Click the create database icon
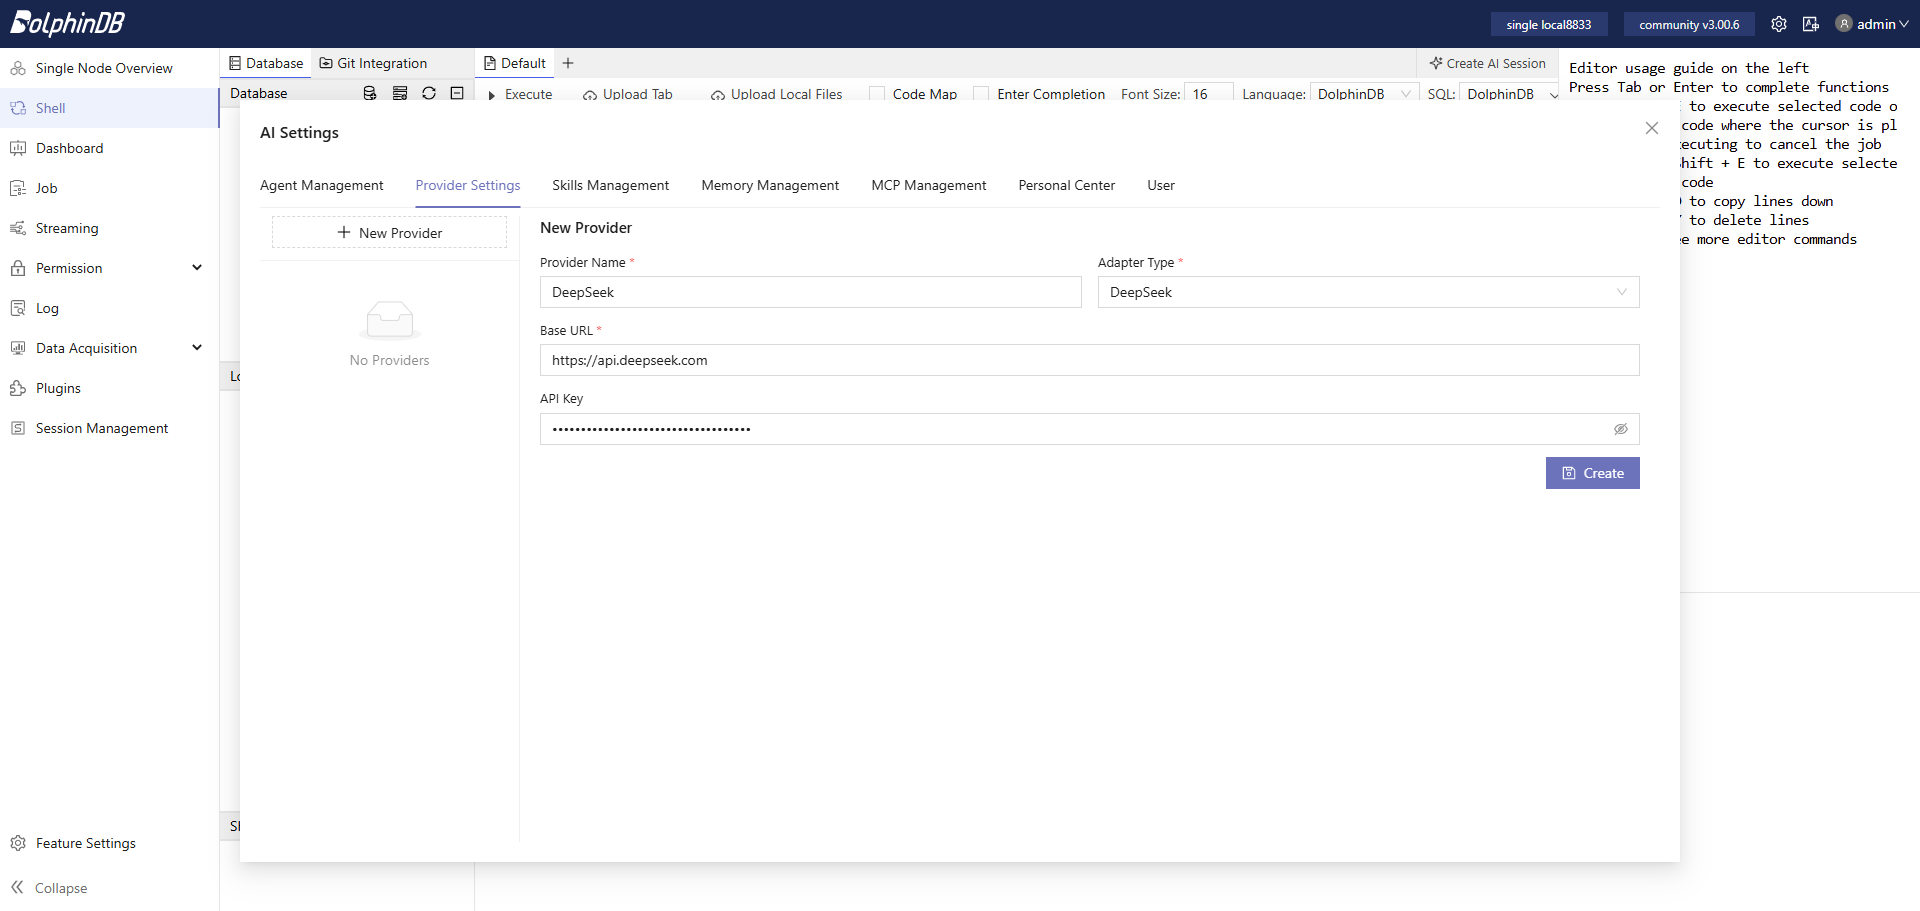The width and height of the screenshot is (1920, 911). point(370,93)
